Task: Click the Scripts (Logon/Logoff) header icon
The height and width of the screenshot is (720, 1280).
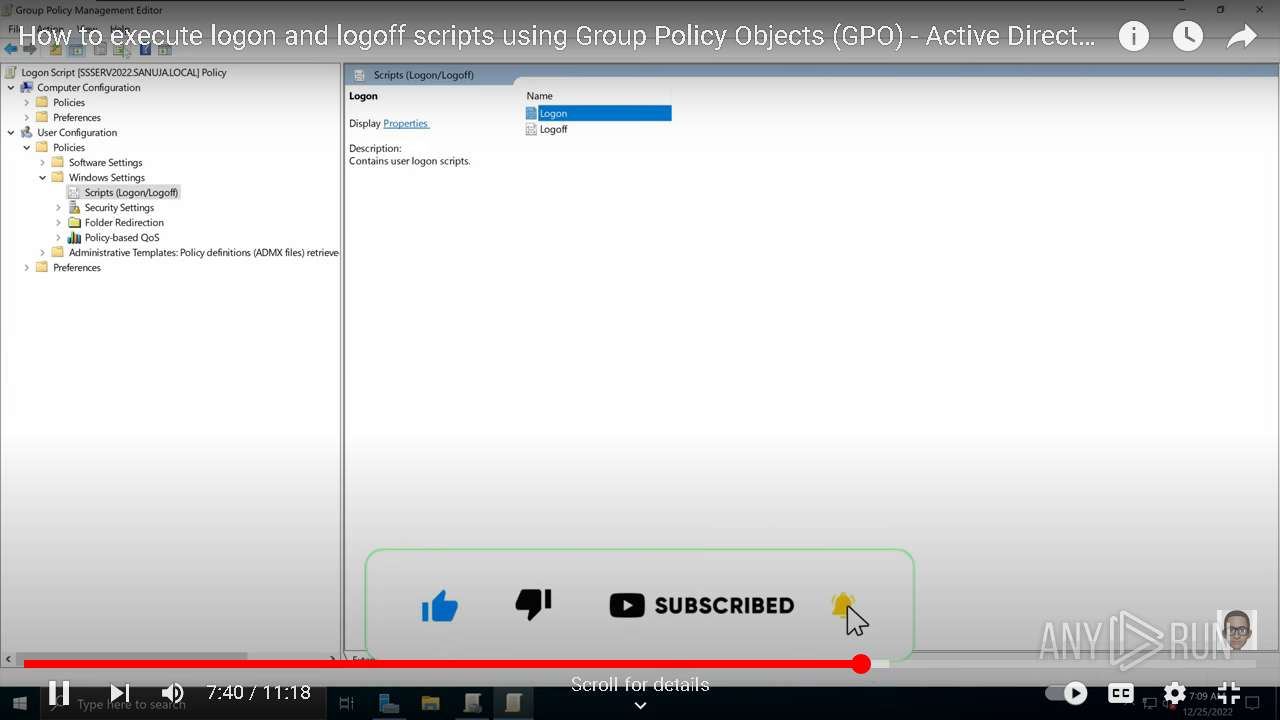Action: pos(359,75)
